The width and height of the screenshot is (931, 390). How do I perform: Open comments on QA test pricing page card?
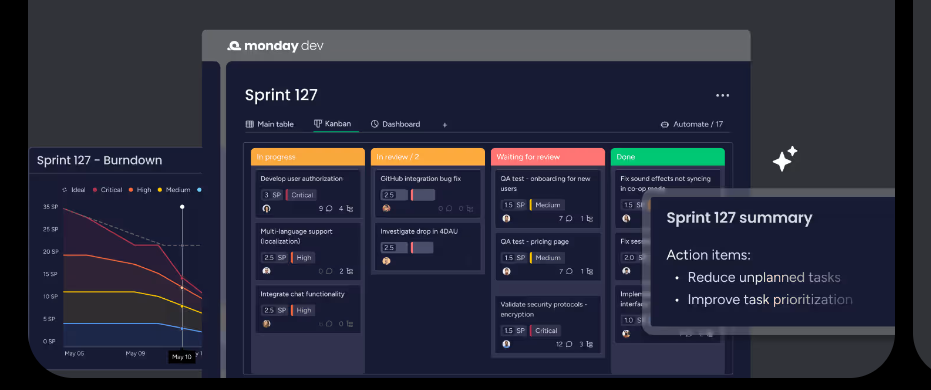tap(569, 271)
